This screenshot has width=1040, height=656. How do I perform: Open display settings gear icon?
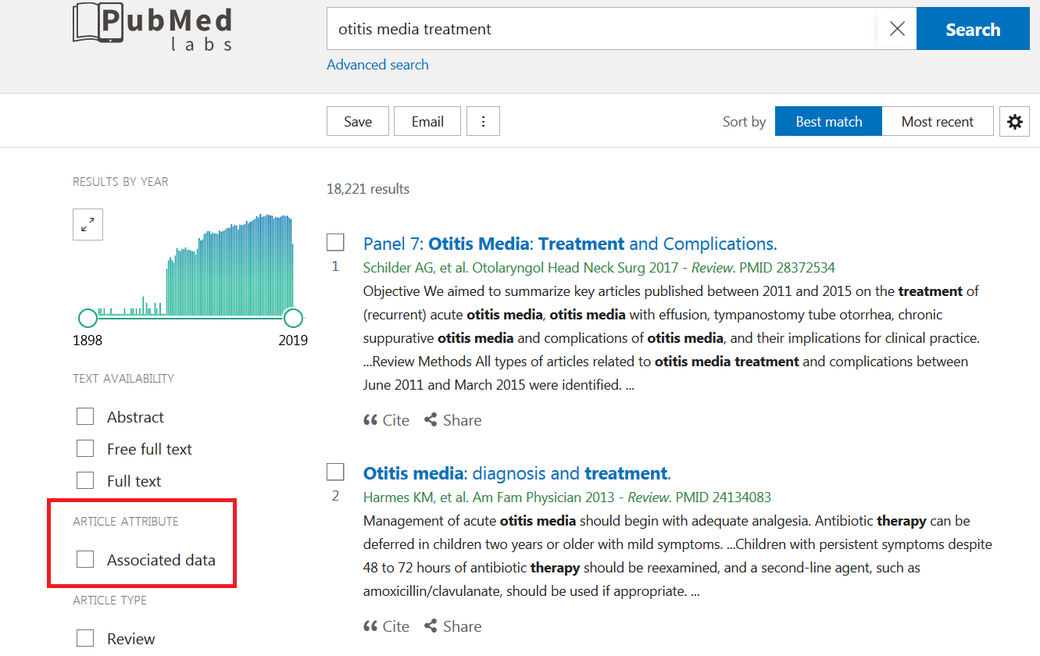coord(1014,121)
